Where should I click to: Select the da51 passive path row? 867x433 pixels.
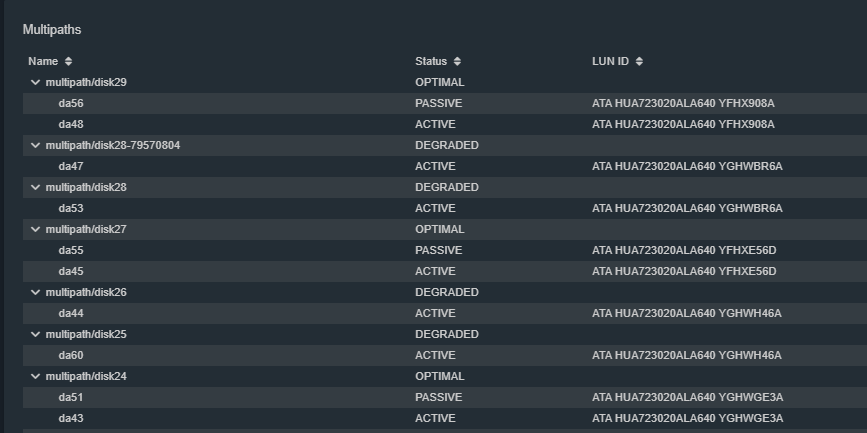pos(445,398)
